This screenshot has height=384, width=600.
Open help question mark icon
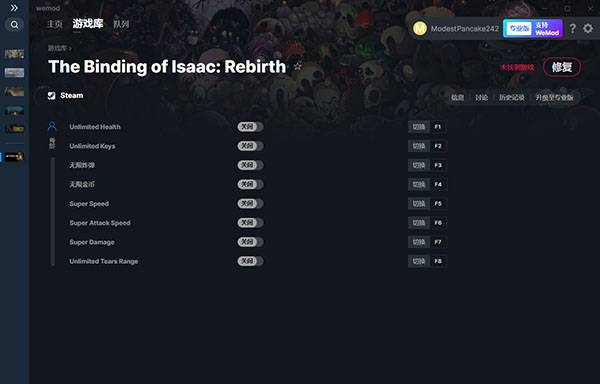[572, 29]
